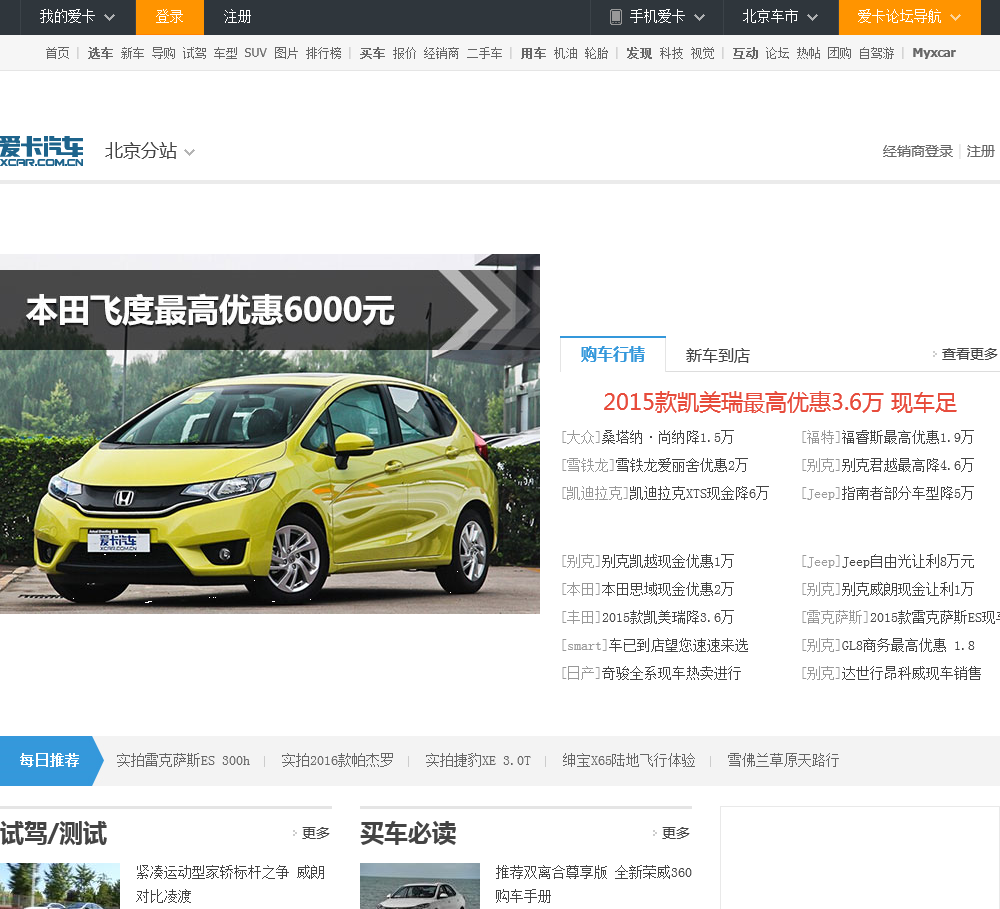The image size is (1000, 909).
Task: Open GL8商务最高优惠 1.8 article
Action: click(908, 646)
